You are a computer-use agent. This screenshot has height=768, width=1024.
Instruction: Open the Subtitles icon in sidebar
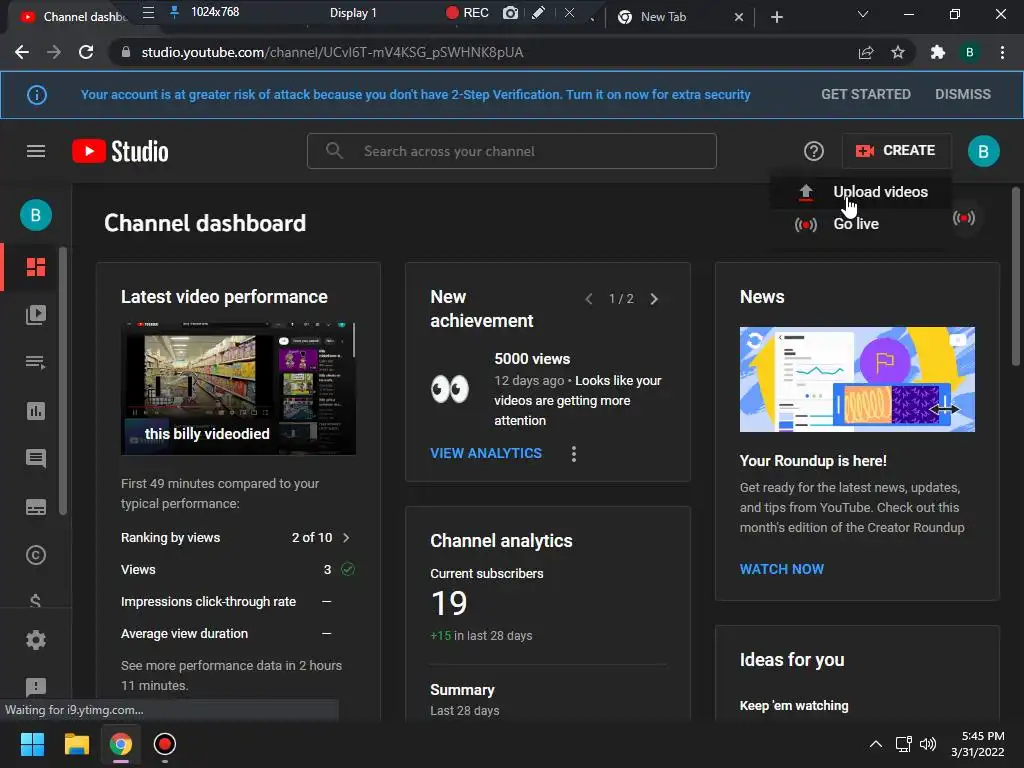point(36,507)
